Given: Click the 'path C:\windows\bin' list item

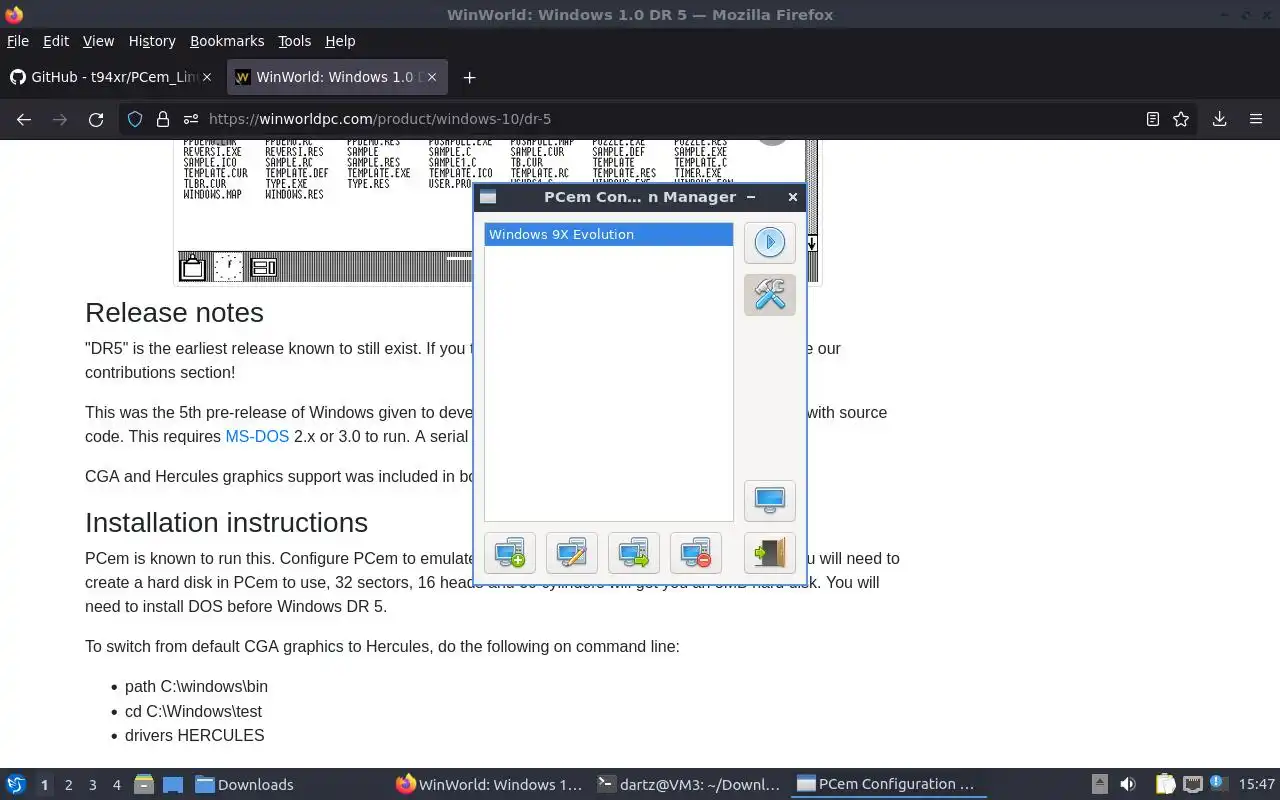Looking at the screenshot, I should coord(196,686).
